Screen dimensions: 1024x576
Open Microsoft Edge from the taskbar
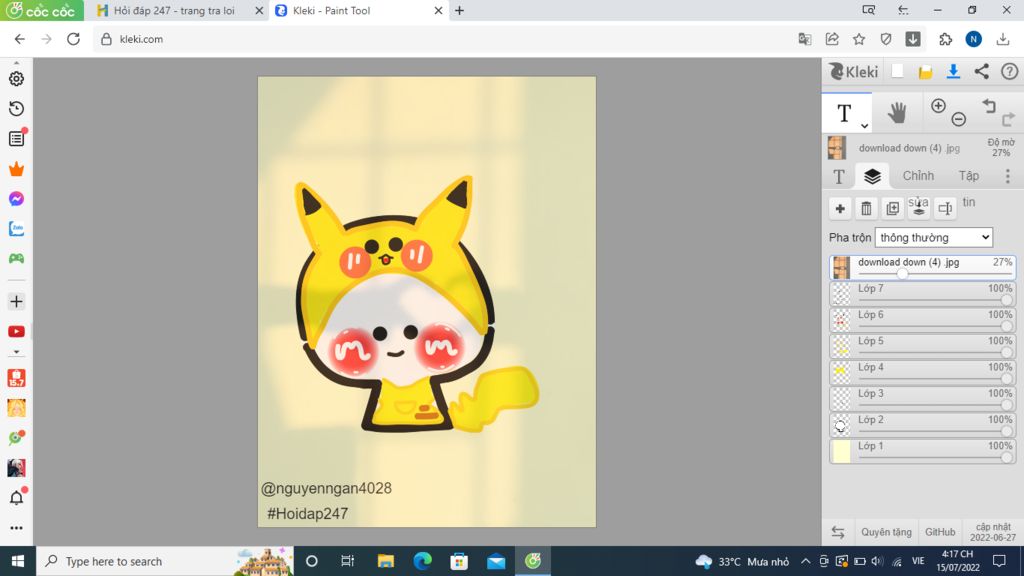(423, 561)
